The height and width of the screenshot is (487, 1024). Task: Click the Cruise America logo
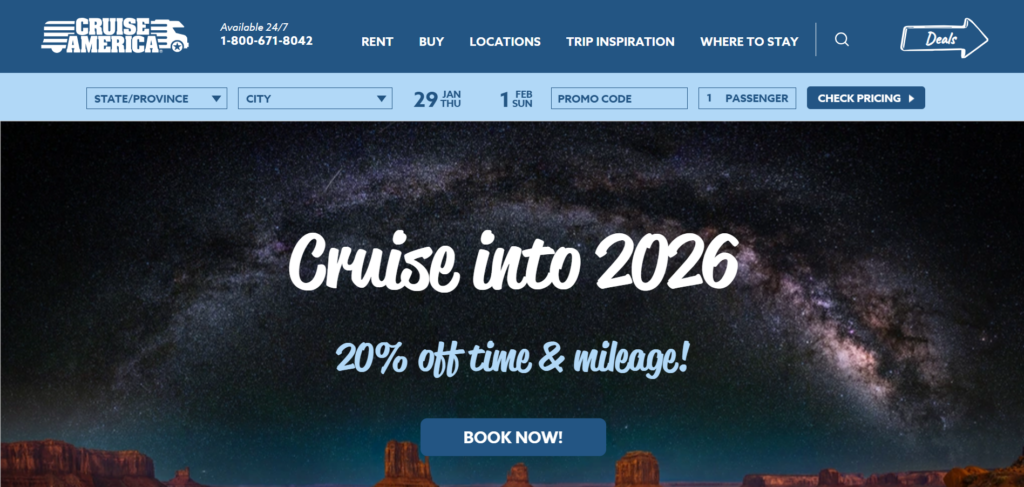coord(115,35)
